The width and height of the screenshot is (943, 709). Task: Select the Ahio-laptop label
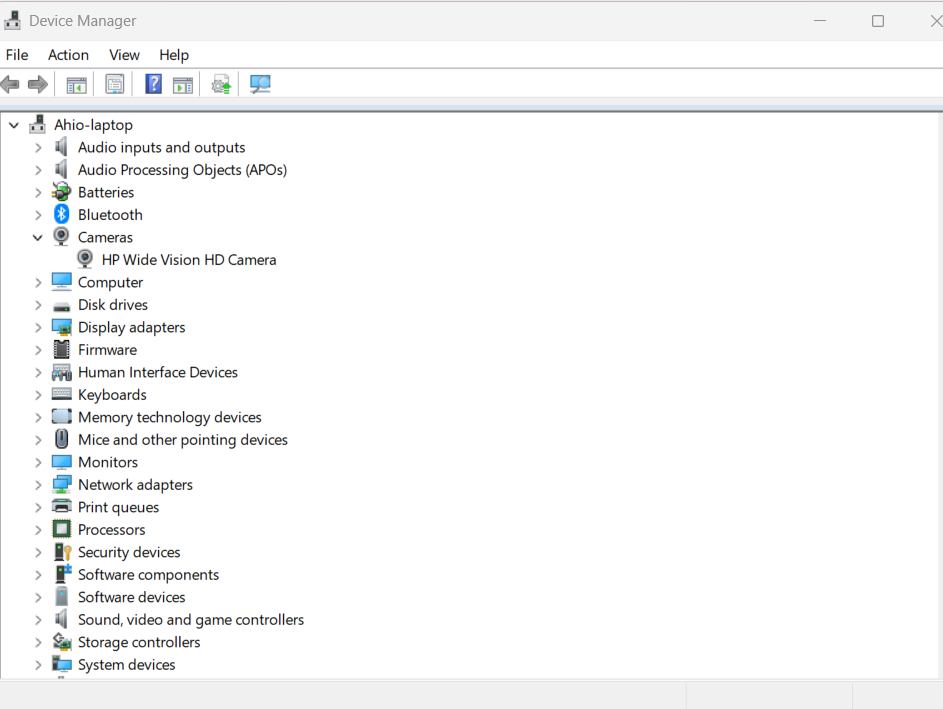[x=93, y=124]
